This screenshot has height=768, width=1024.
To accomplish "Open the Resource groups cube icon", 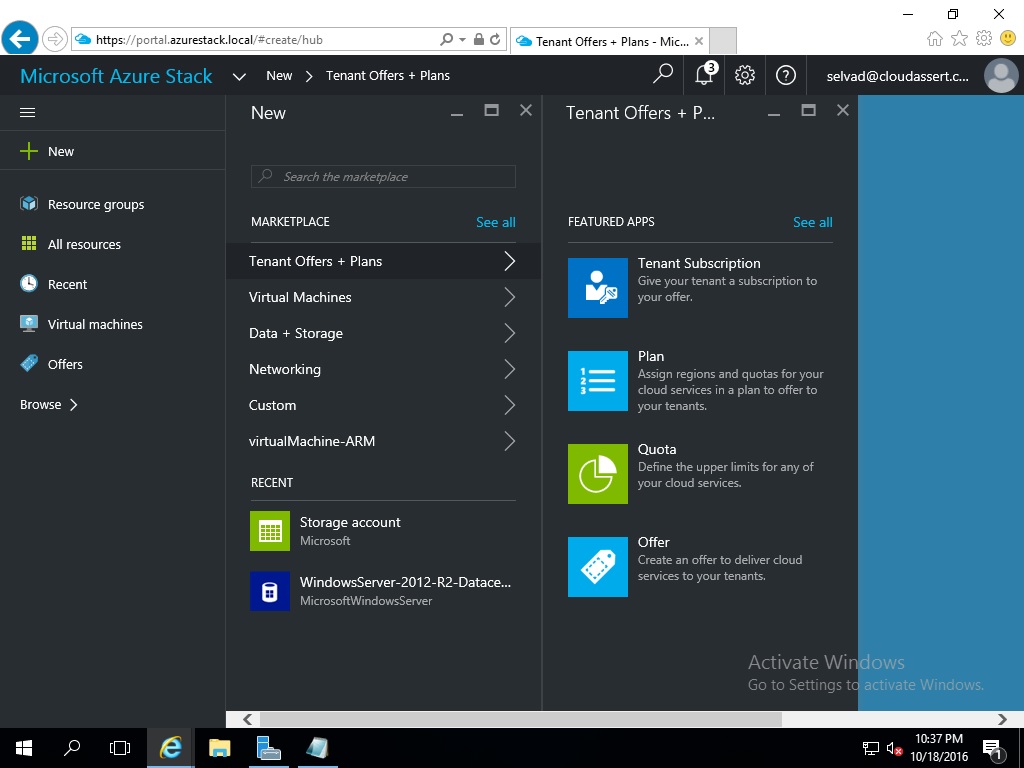I will (29, 204).
